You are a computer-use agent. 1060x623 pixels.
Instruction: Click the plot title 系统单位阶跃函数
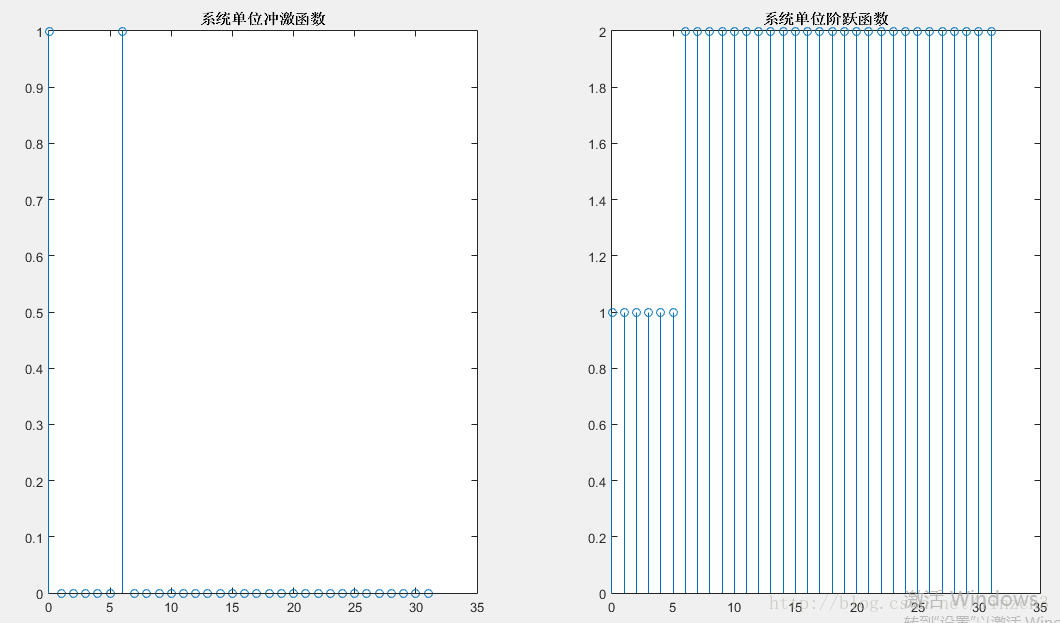(826, 19)
